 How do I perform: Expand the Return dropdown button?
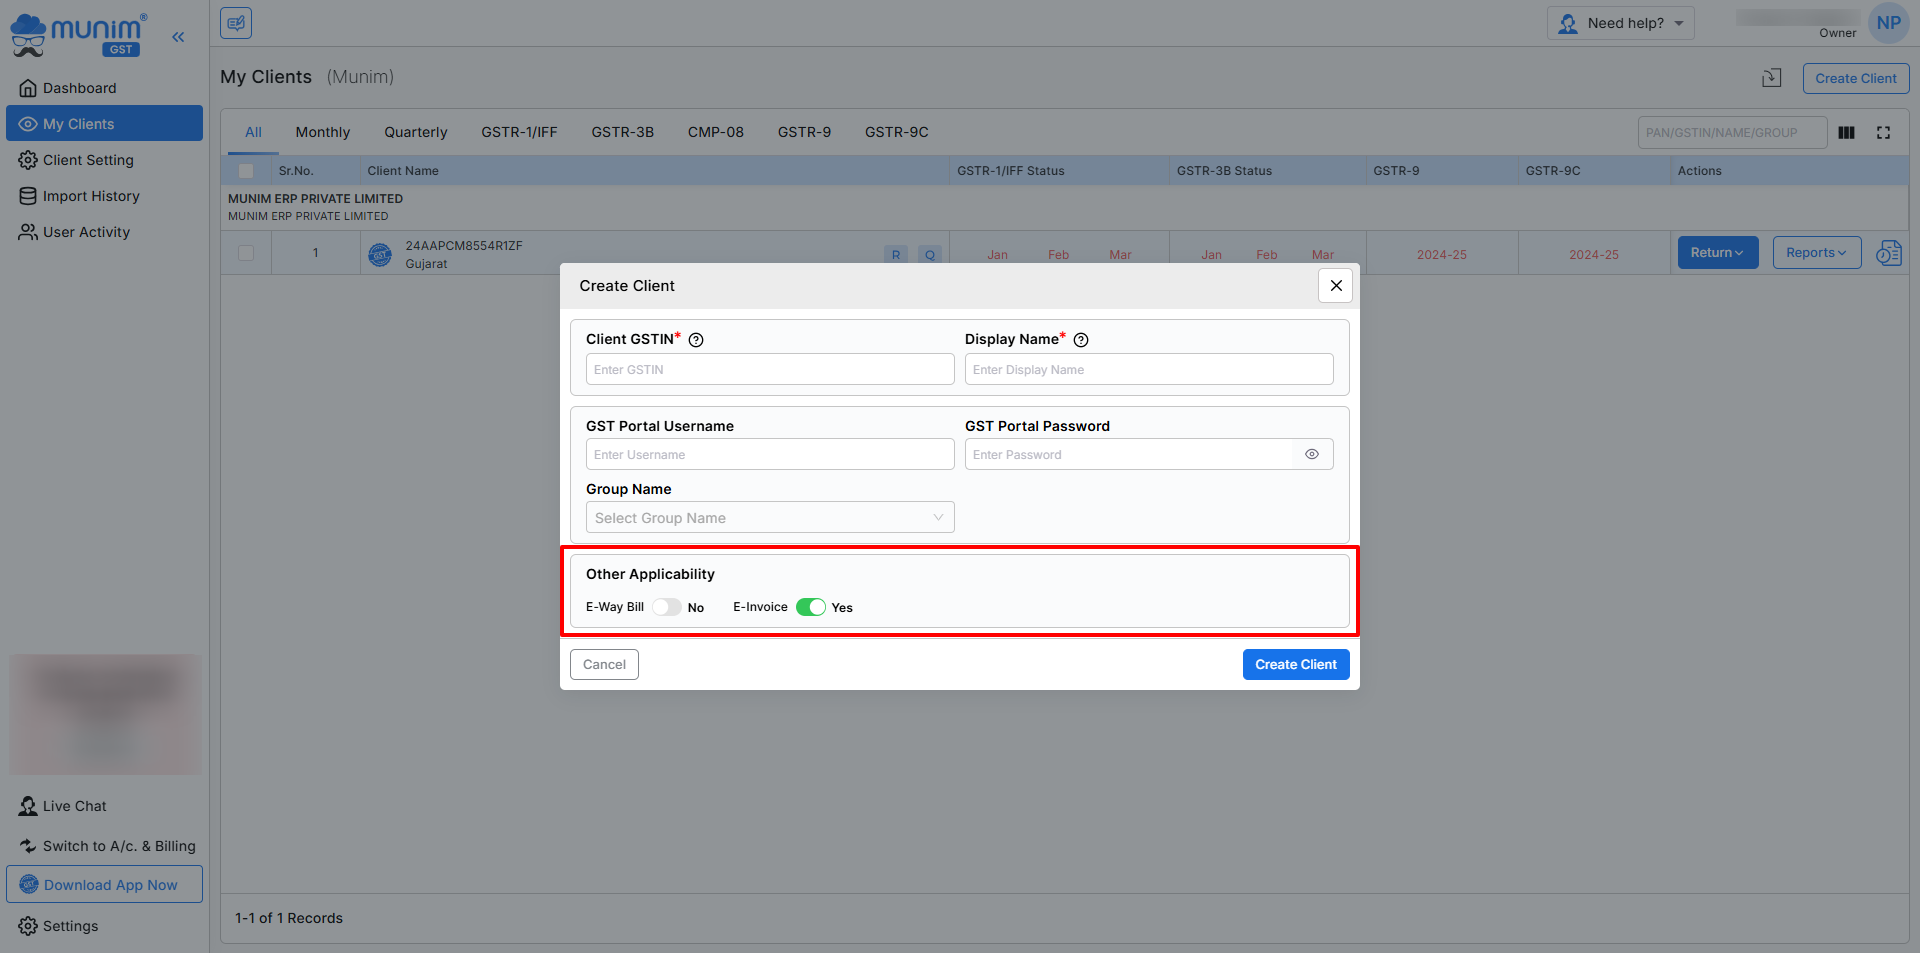coord(1717,253)
